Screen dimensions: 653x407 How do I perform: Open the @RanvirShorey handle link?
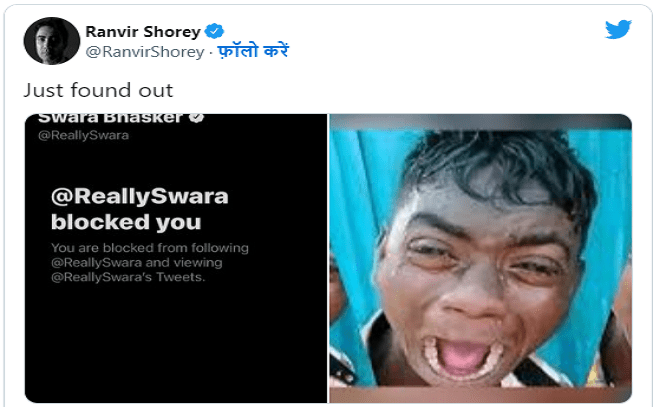[x=145, y=52]
